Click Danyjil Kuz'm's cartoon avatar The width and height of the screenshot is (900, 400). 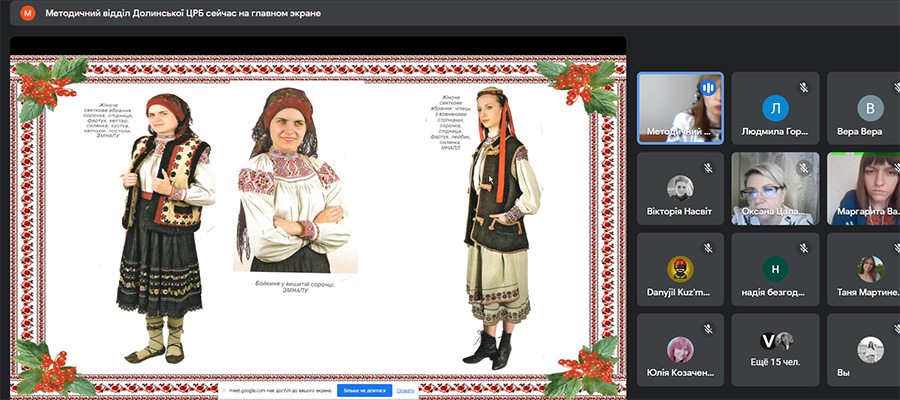click(x=680, y=269)
